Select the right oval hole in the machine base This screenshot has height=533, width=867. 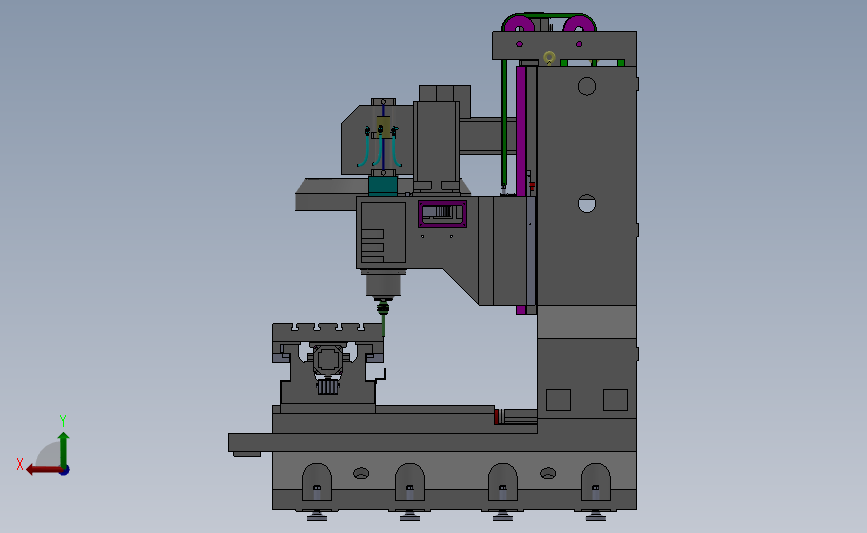(x=548, y=473)
